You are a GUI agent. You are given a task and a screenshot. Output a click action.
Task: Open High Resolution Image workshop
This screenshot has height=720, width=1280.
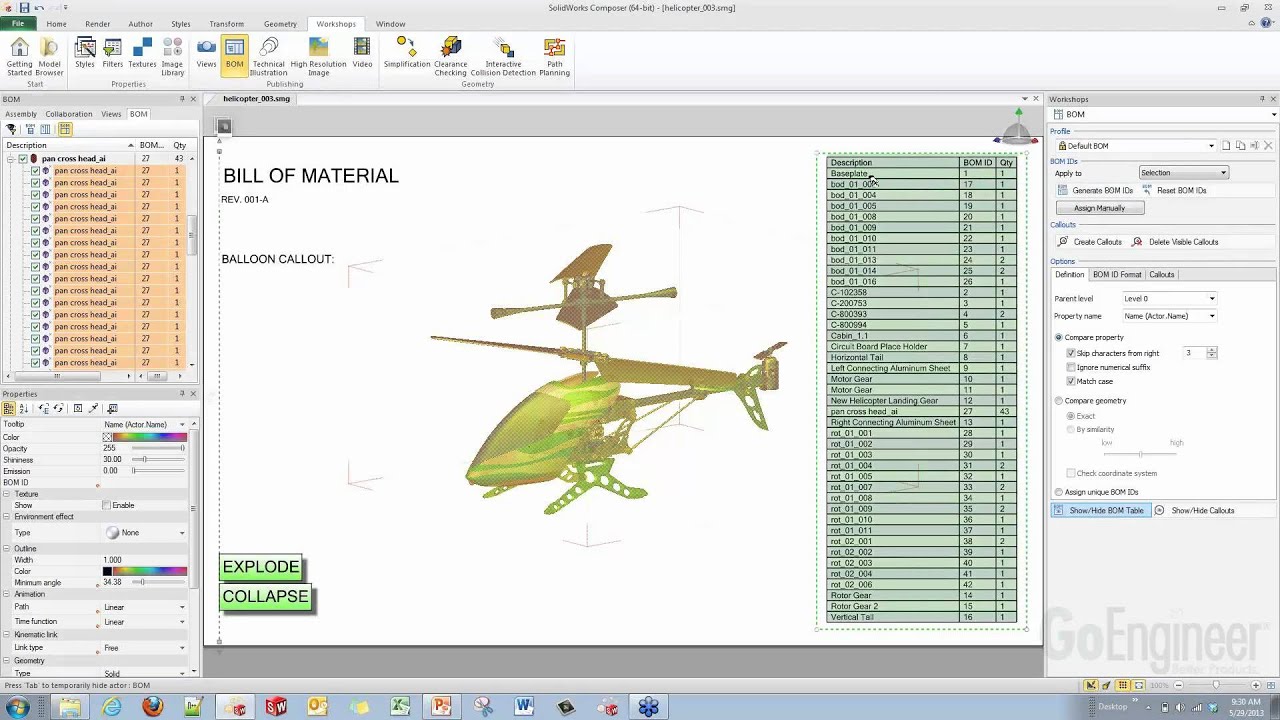pyautogui.click(x=318, y=57)
